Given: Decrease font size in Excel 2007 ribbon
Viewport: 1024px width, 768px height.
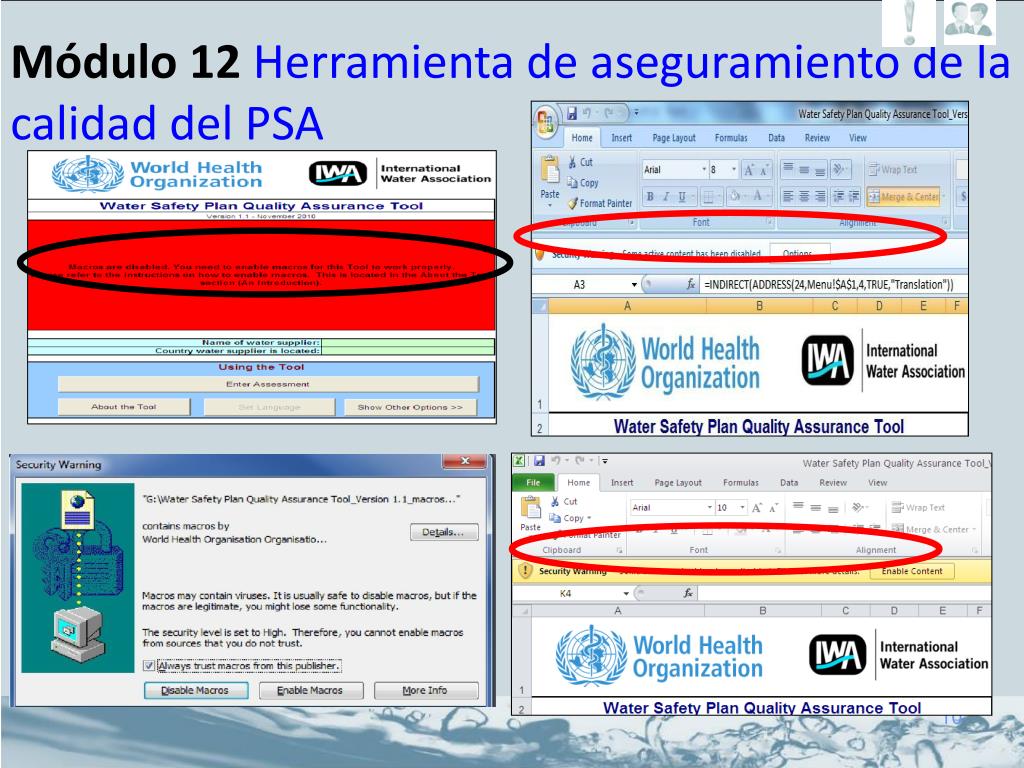Looking at the screenshot, I should [763, 170].
